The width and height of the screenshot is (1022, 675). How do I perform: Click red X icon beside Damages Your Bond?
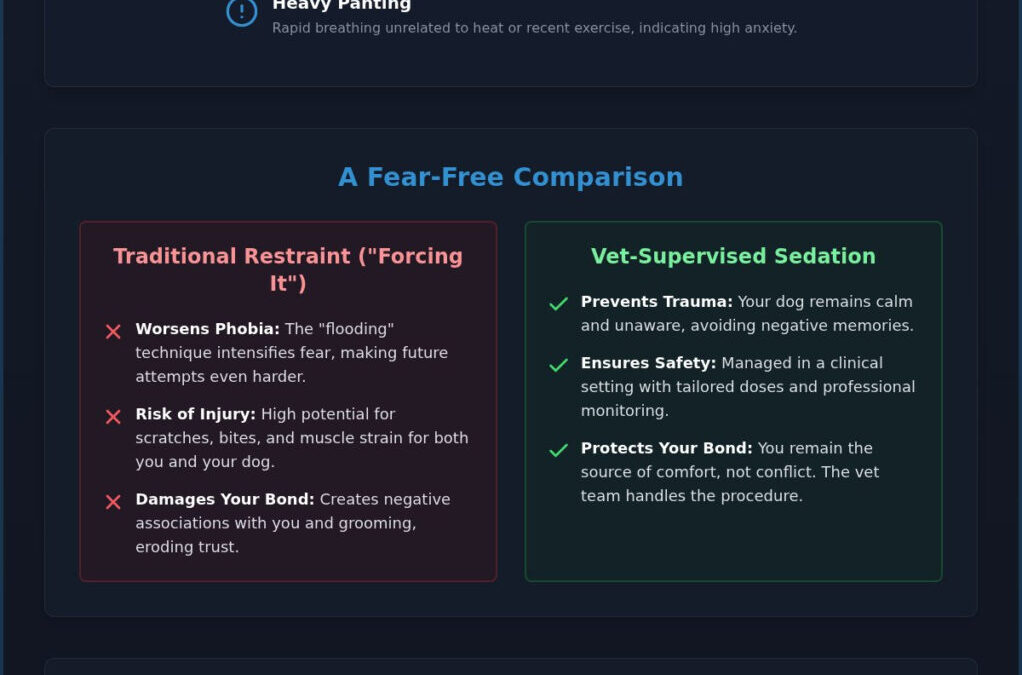pos(113,502)
